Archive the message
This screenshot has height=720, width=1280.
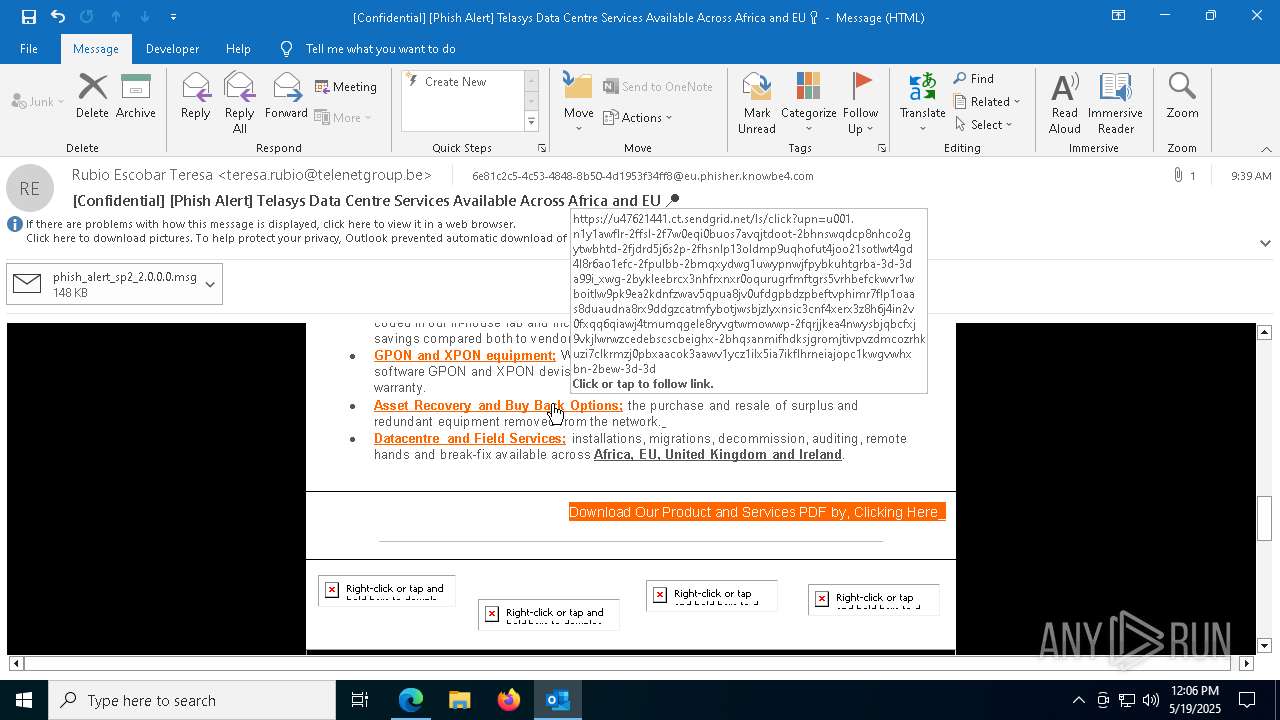pyautogui.click(x=136, y=97)
